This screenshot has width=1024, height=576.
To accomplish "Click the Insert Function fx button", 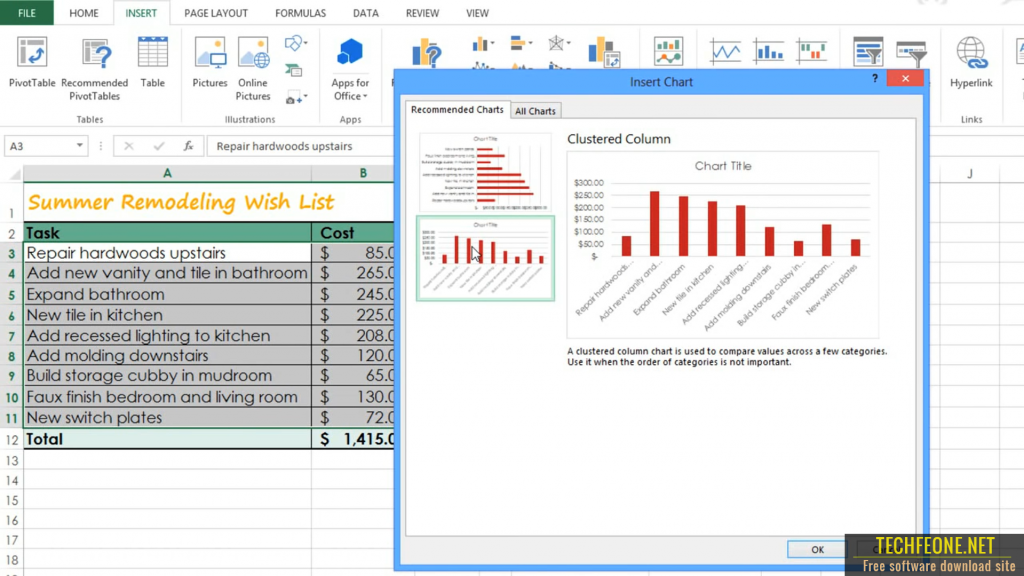I will (188, 146).
